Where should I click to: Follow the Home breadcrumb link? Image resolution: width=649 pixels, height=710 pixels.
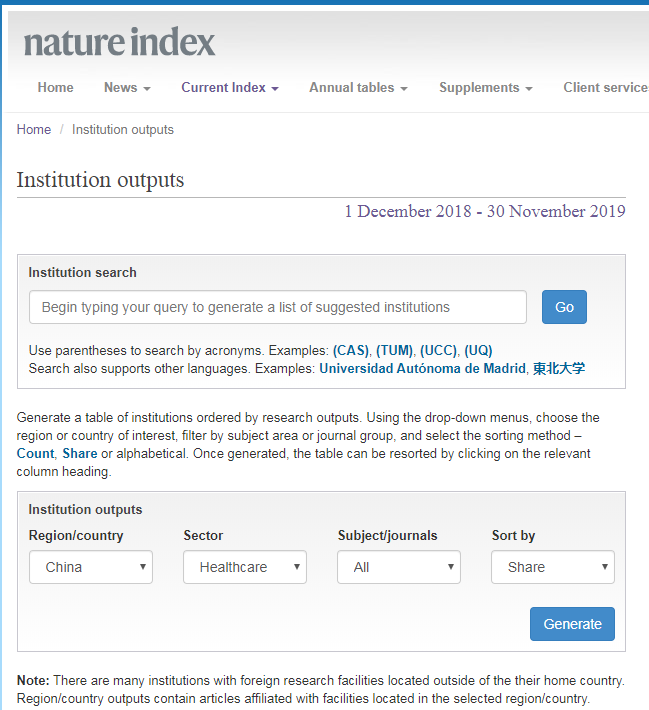[x=34, y=130]
